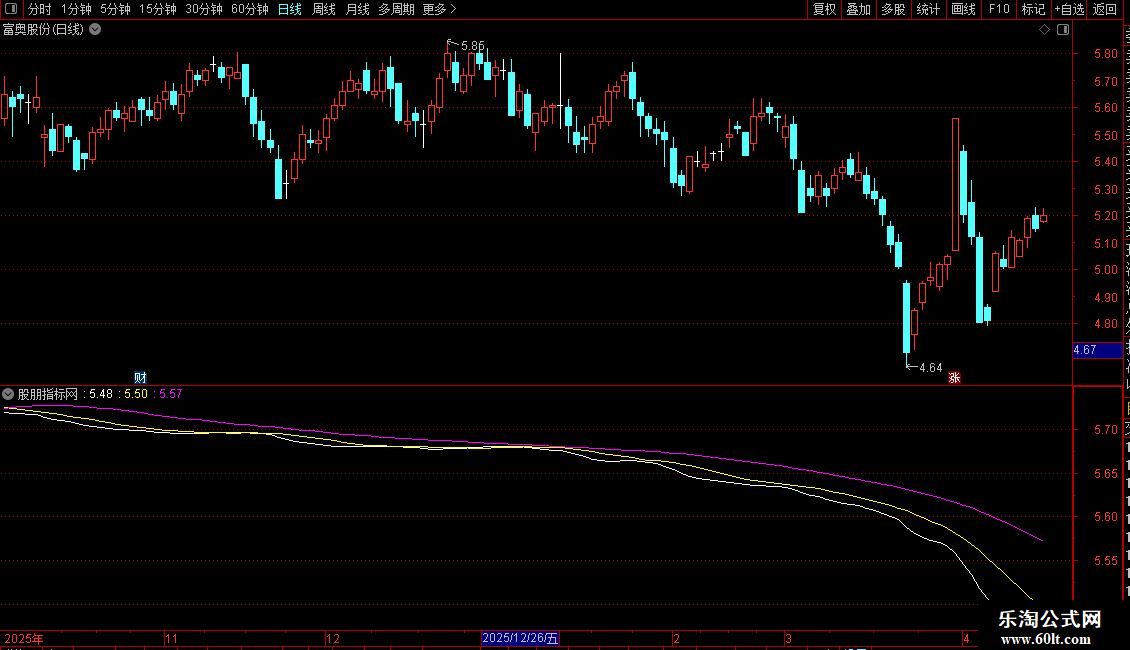
Task: Select the 日线 daily tab
Action: tap(290, 9)
